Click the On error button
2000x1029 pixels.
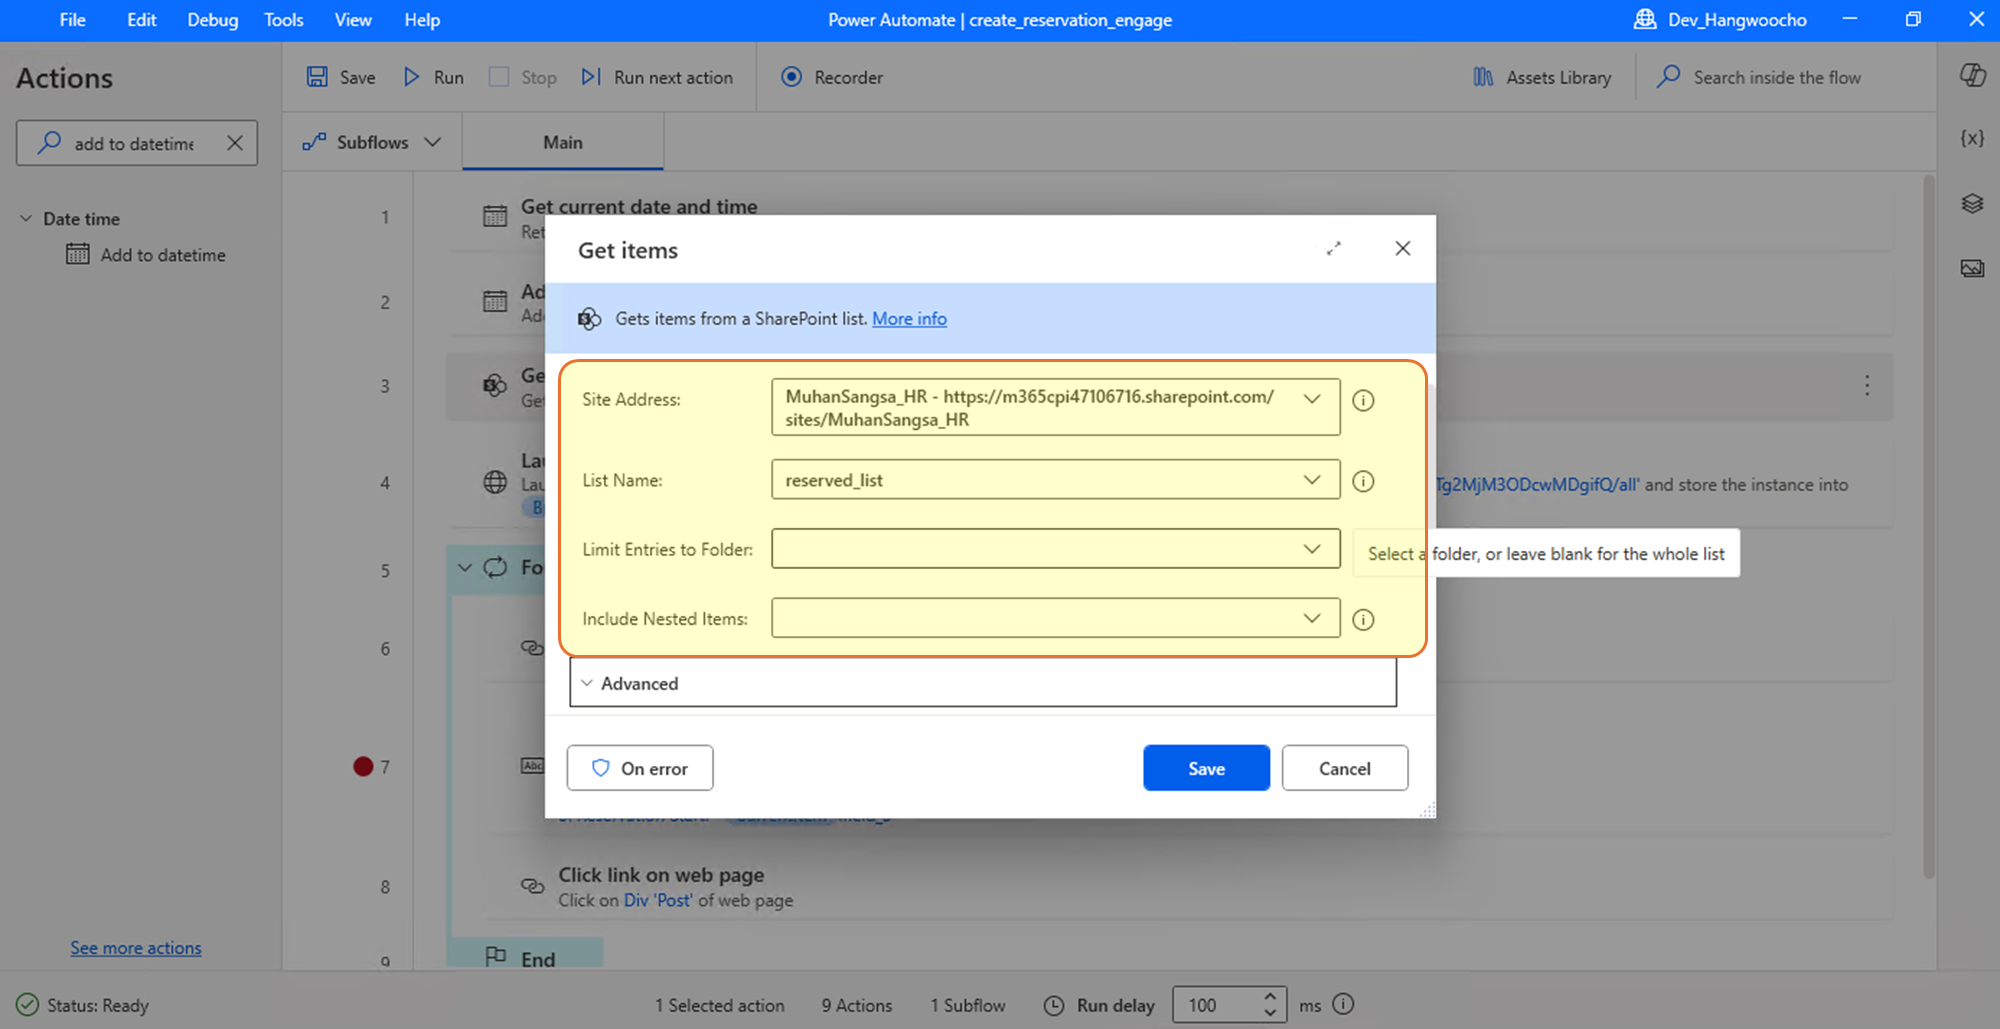640,768
